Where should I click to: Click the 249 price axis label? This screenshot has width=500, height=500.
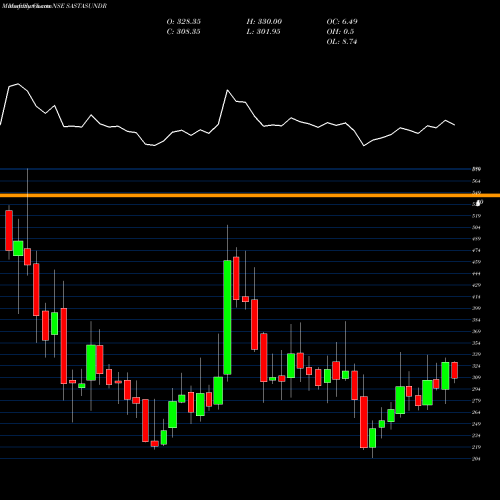pos(476,424)
